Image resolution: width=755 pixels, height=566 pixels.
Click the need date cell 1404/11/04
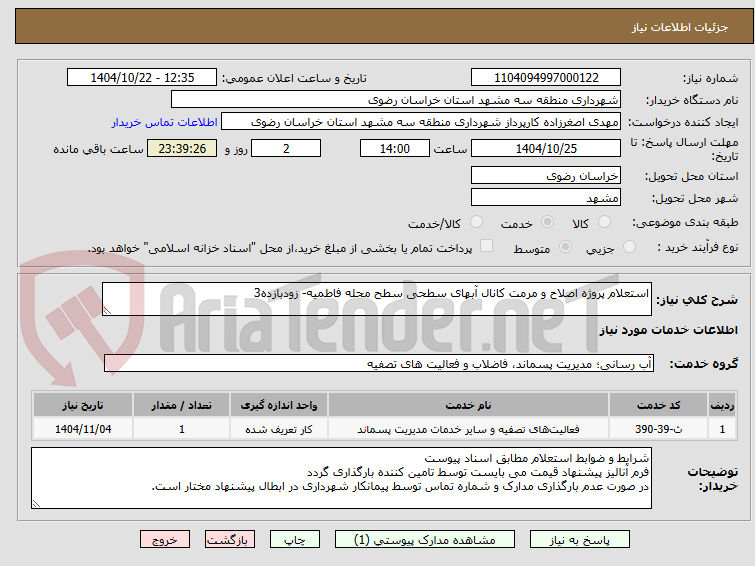[83, 429]
